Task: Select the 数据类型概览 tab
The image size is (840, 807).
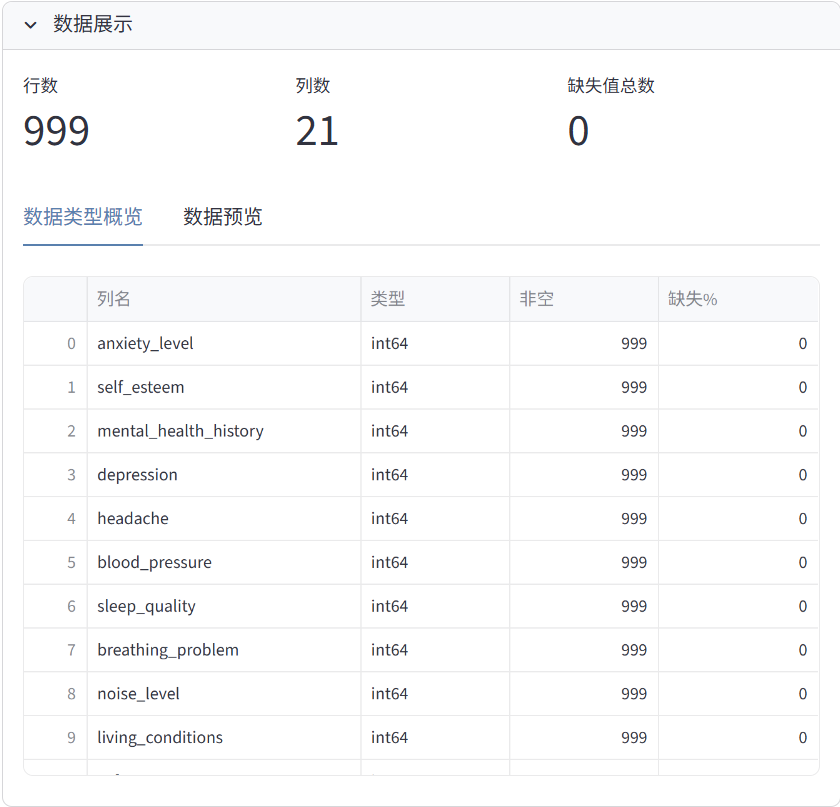Action: tap(83, 217)
